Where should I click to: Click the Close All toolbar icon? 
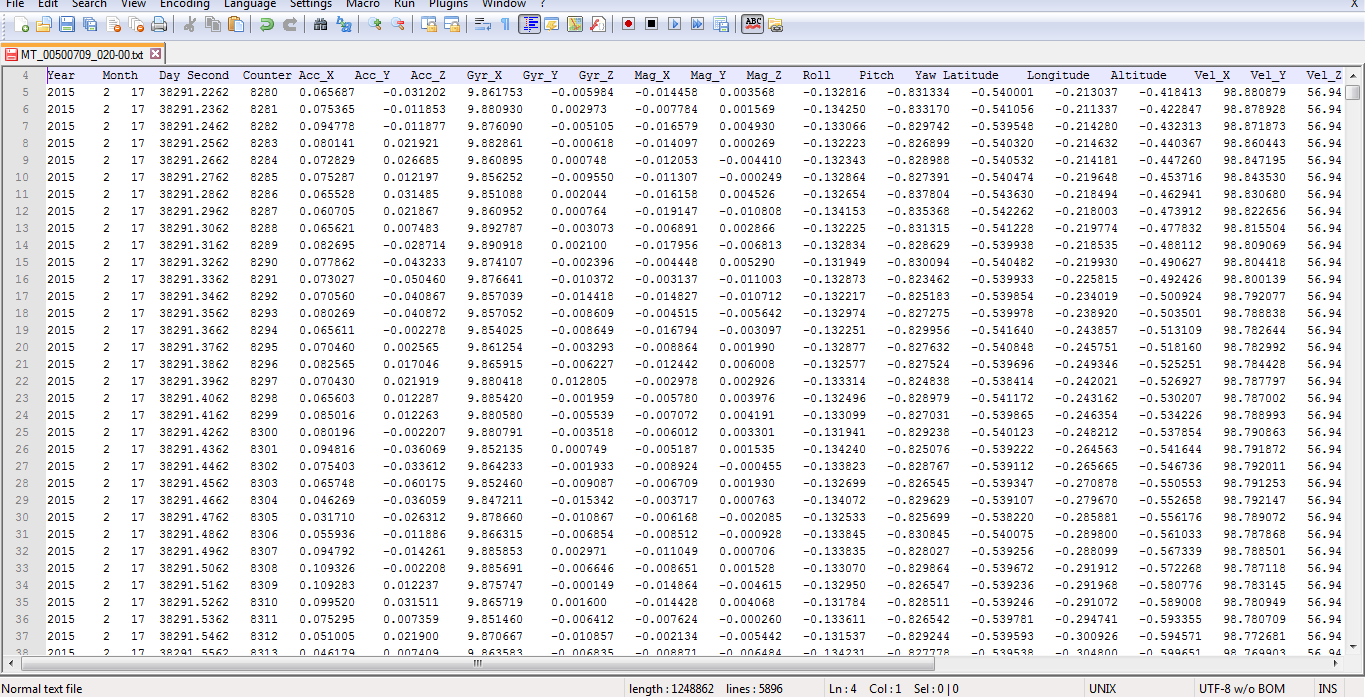click(x=135, y=24)
